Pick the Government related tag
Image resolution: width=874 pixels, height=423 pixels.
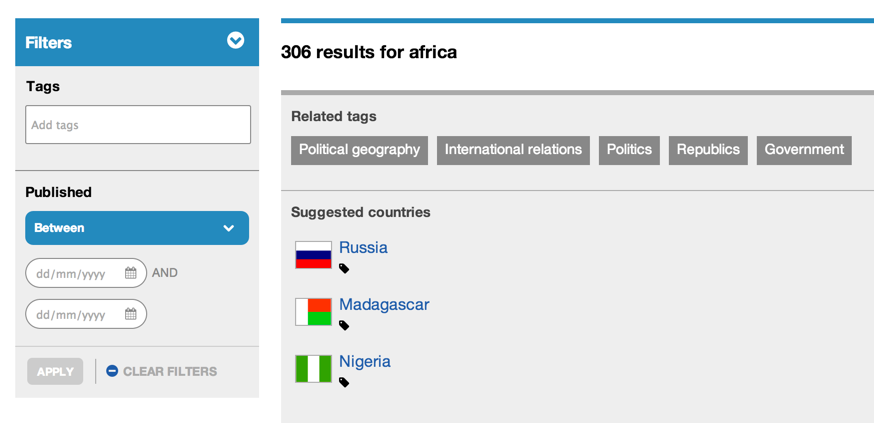click(x=804, y=150)
